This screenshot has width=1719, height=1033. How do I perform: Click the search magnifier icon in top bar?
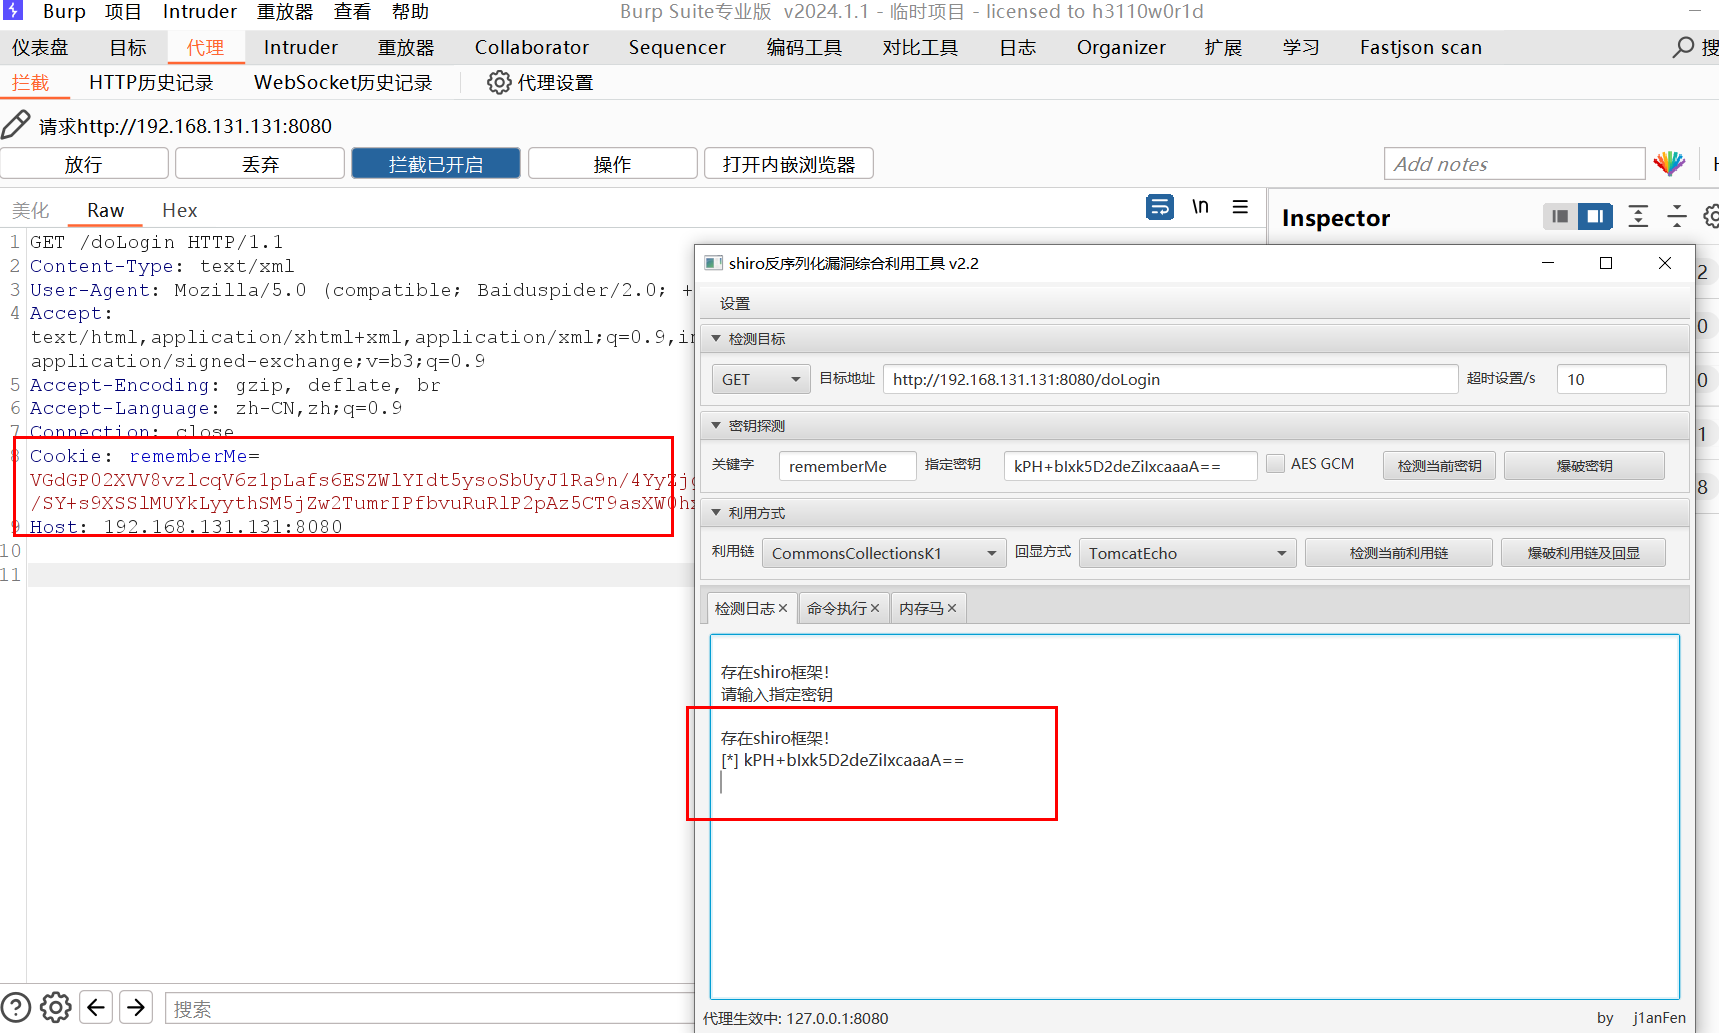[x=1684, y=47]
